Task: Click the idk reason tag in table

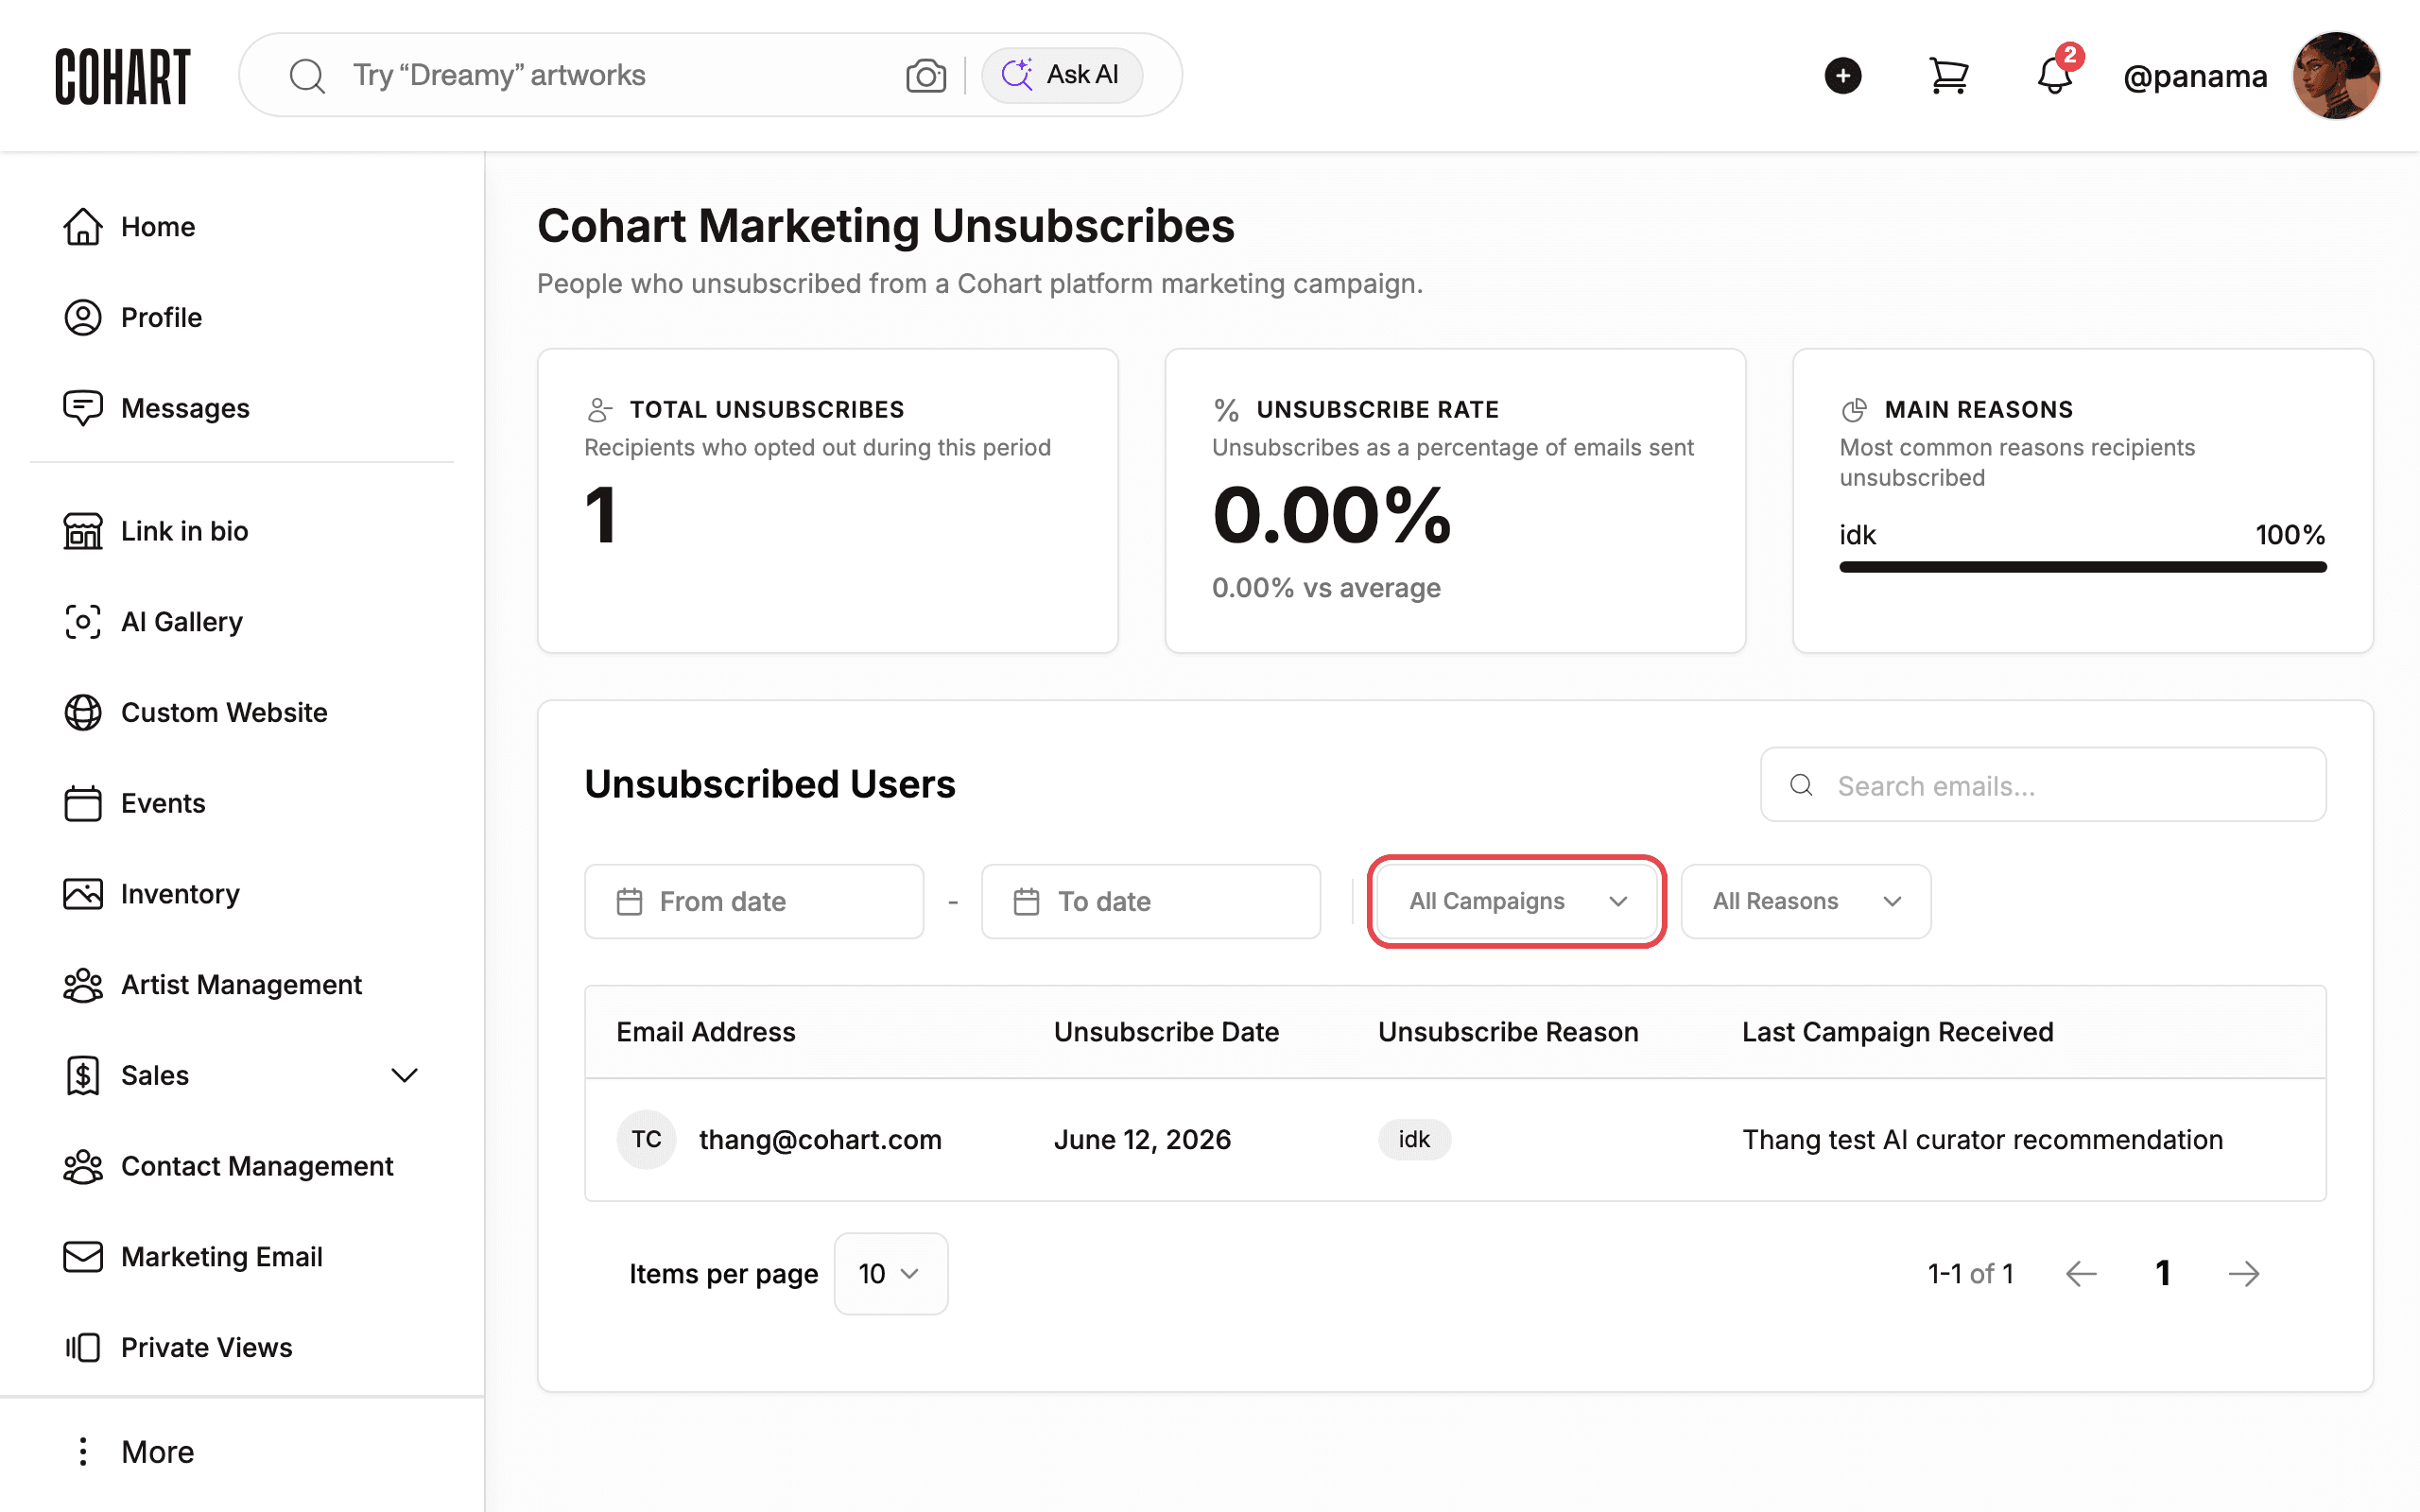Action: [1414, 1139]
